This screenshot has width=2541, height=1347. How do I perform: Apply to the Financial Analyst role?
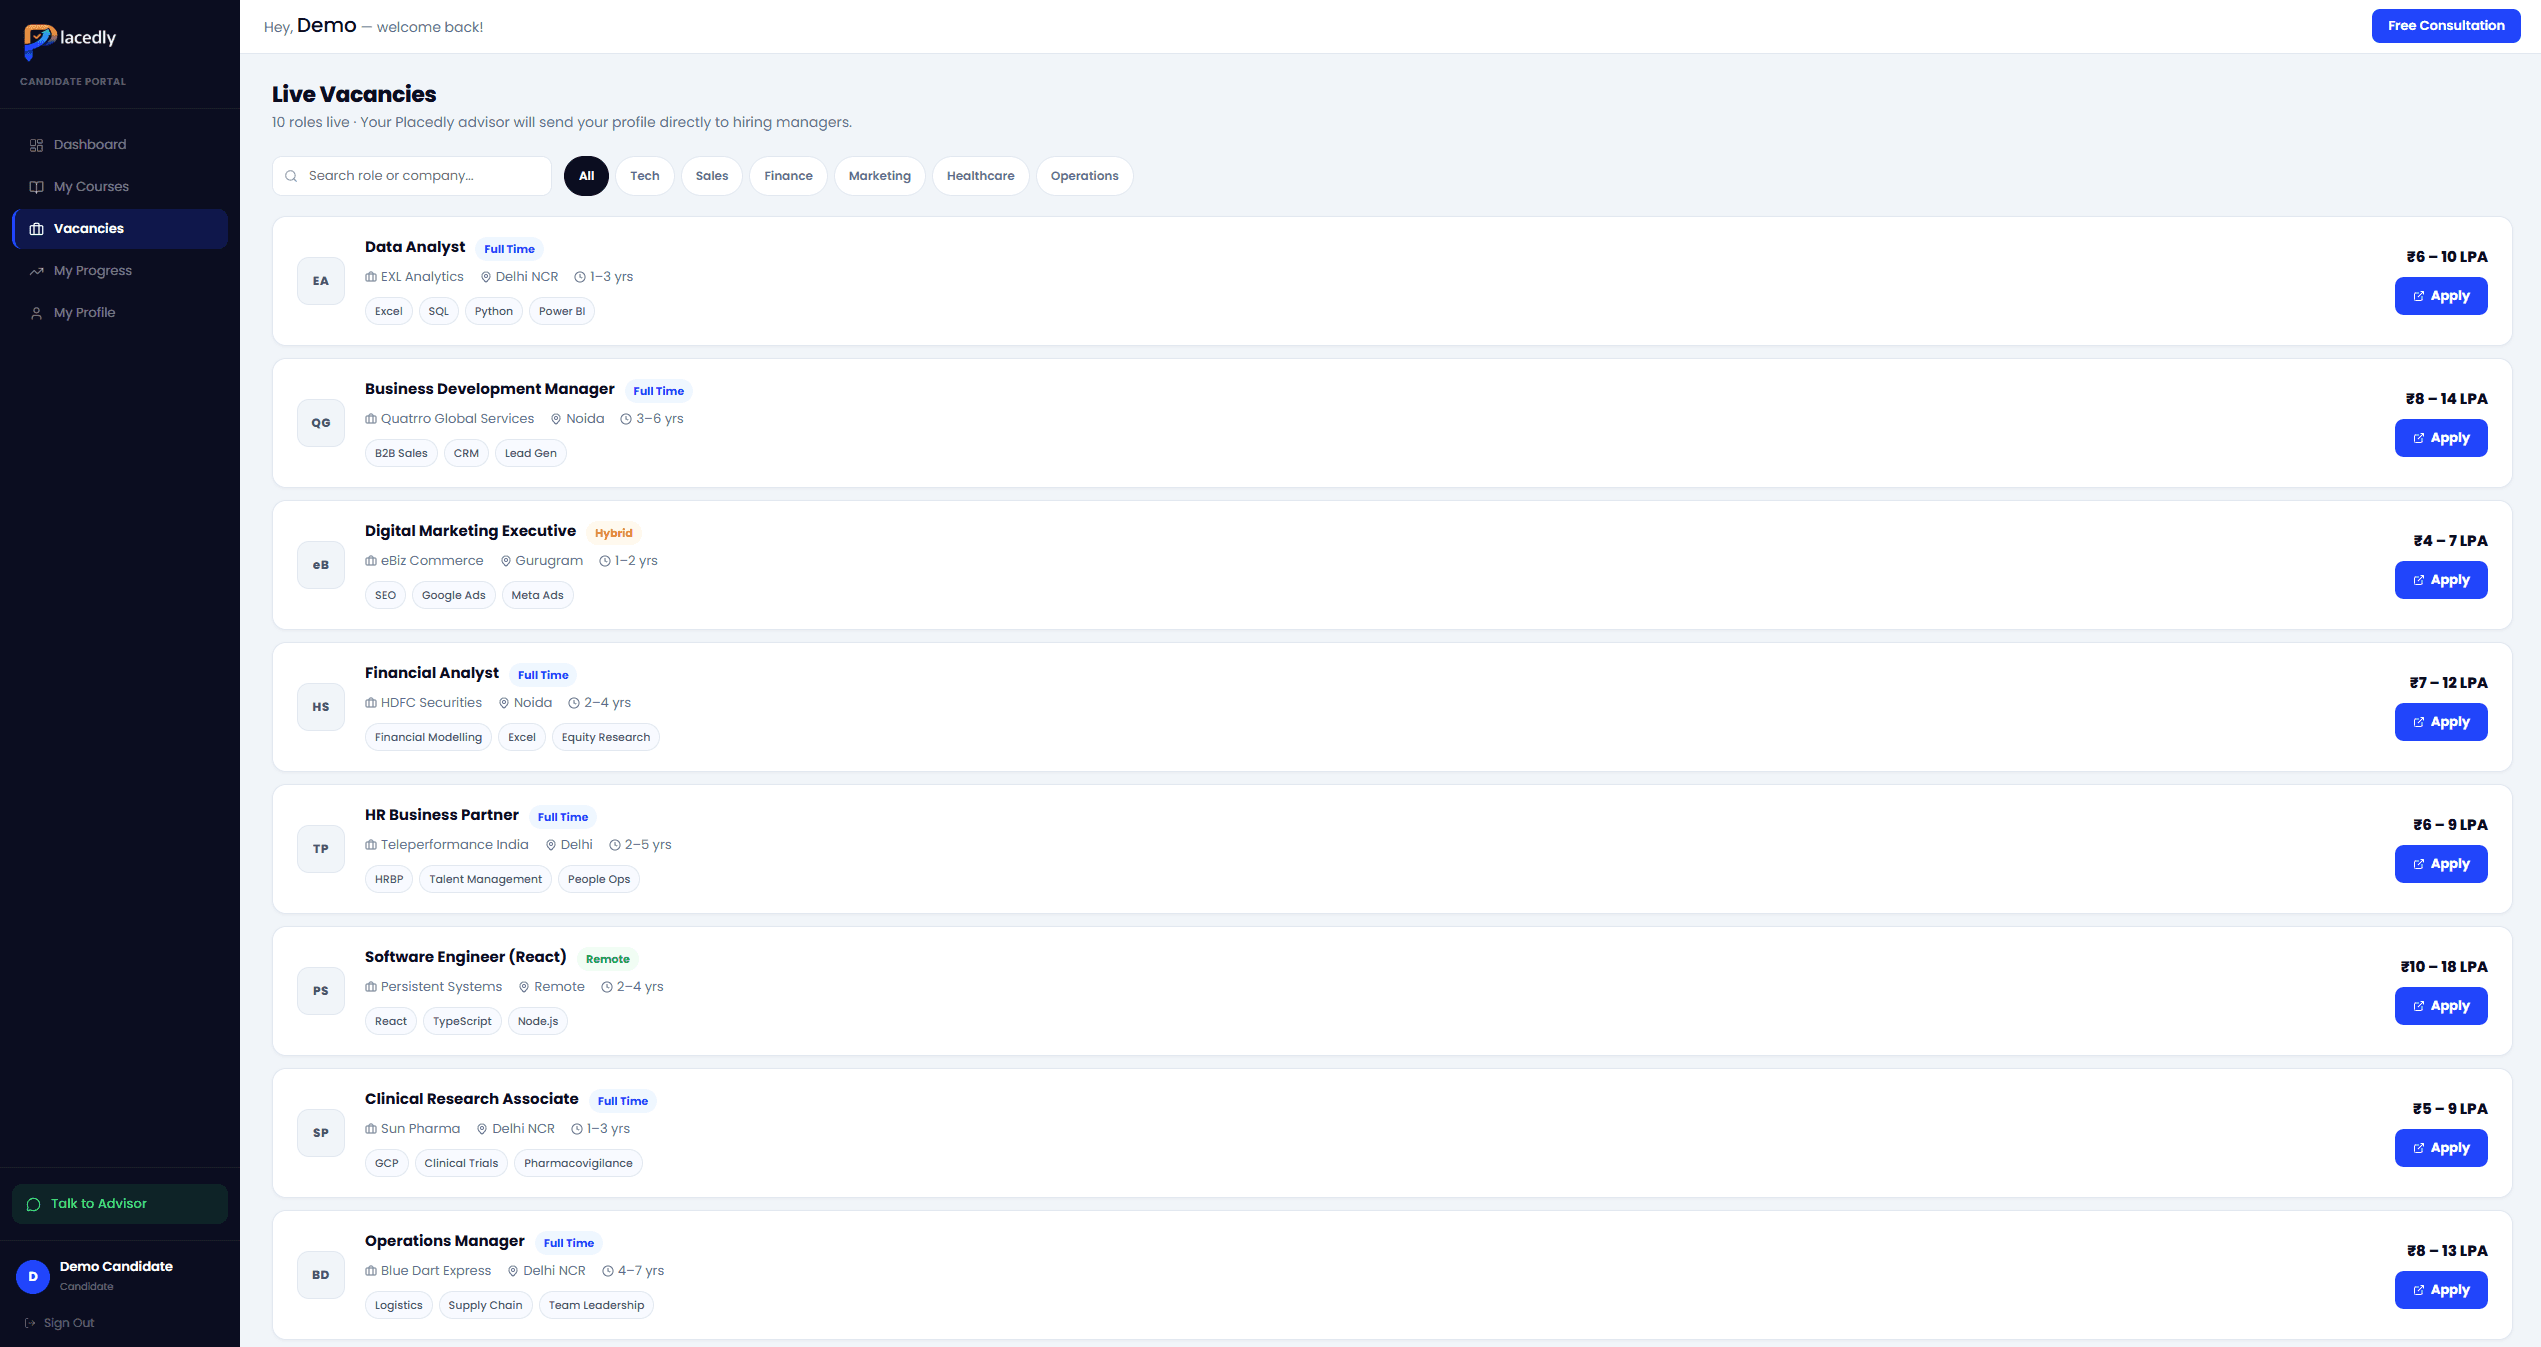click(x=2441, y=722)
